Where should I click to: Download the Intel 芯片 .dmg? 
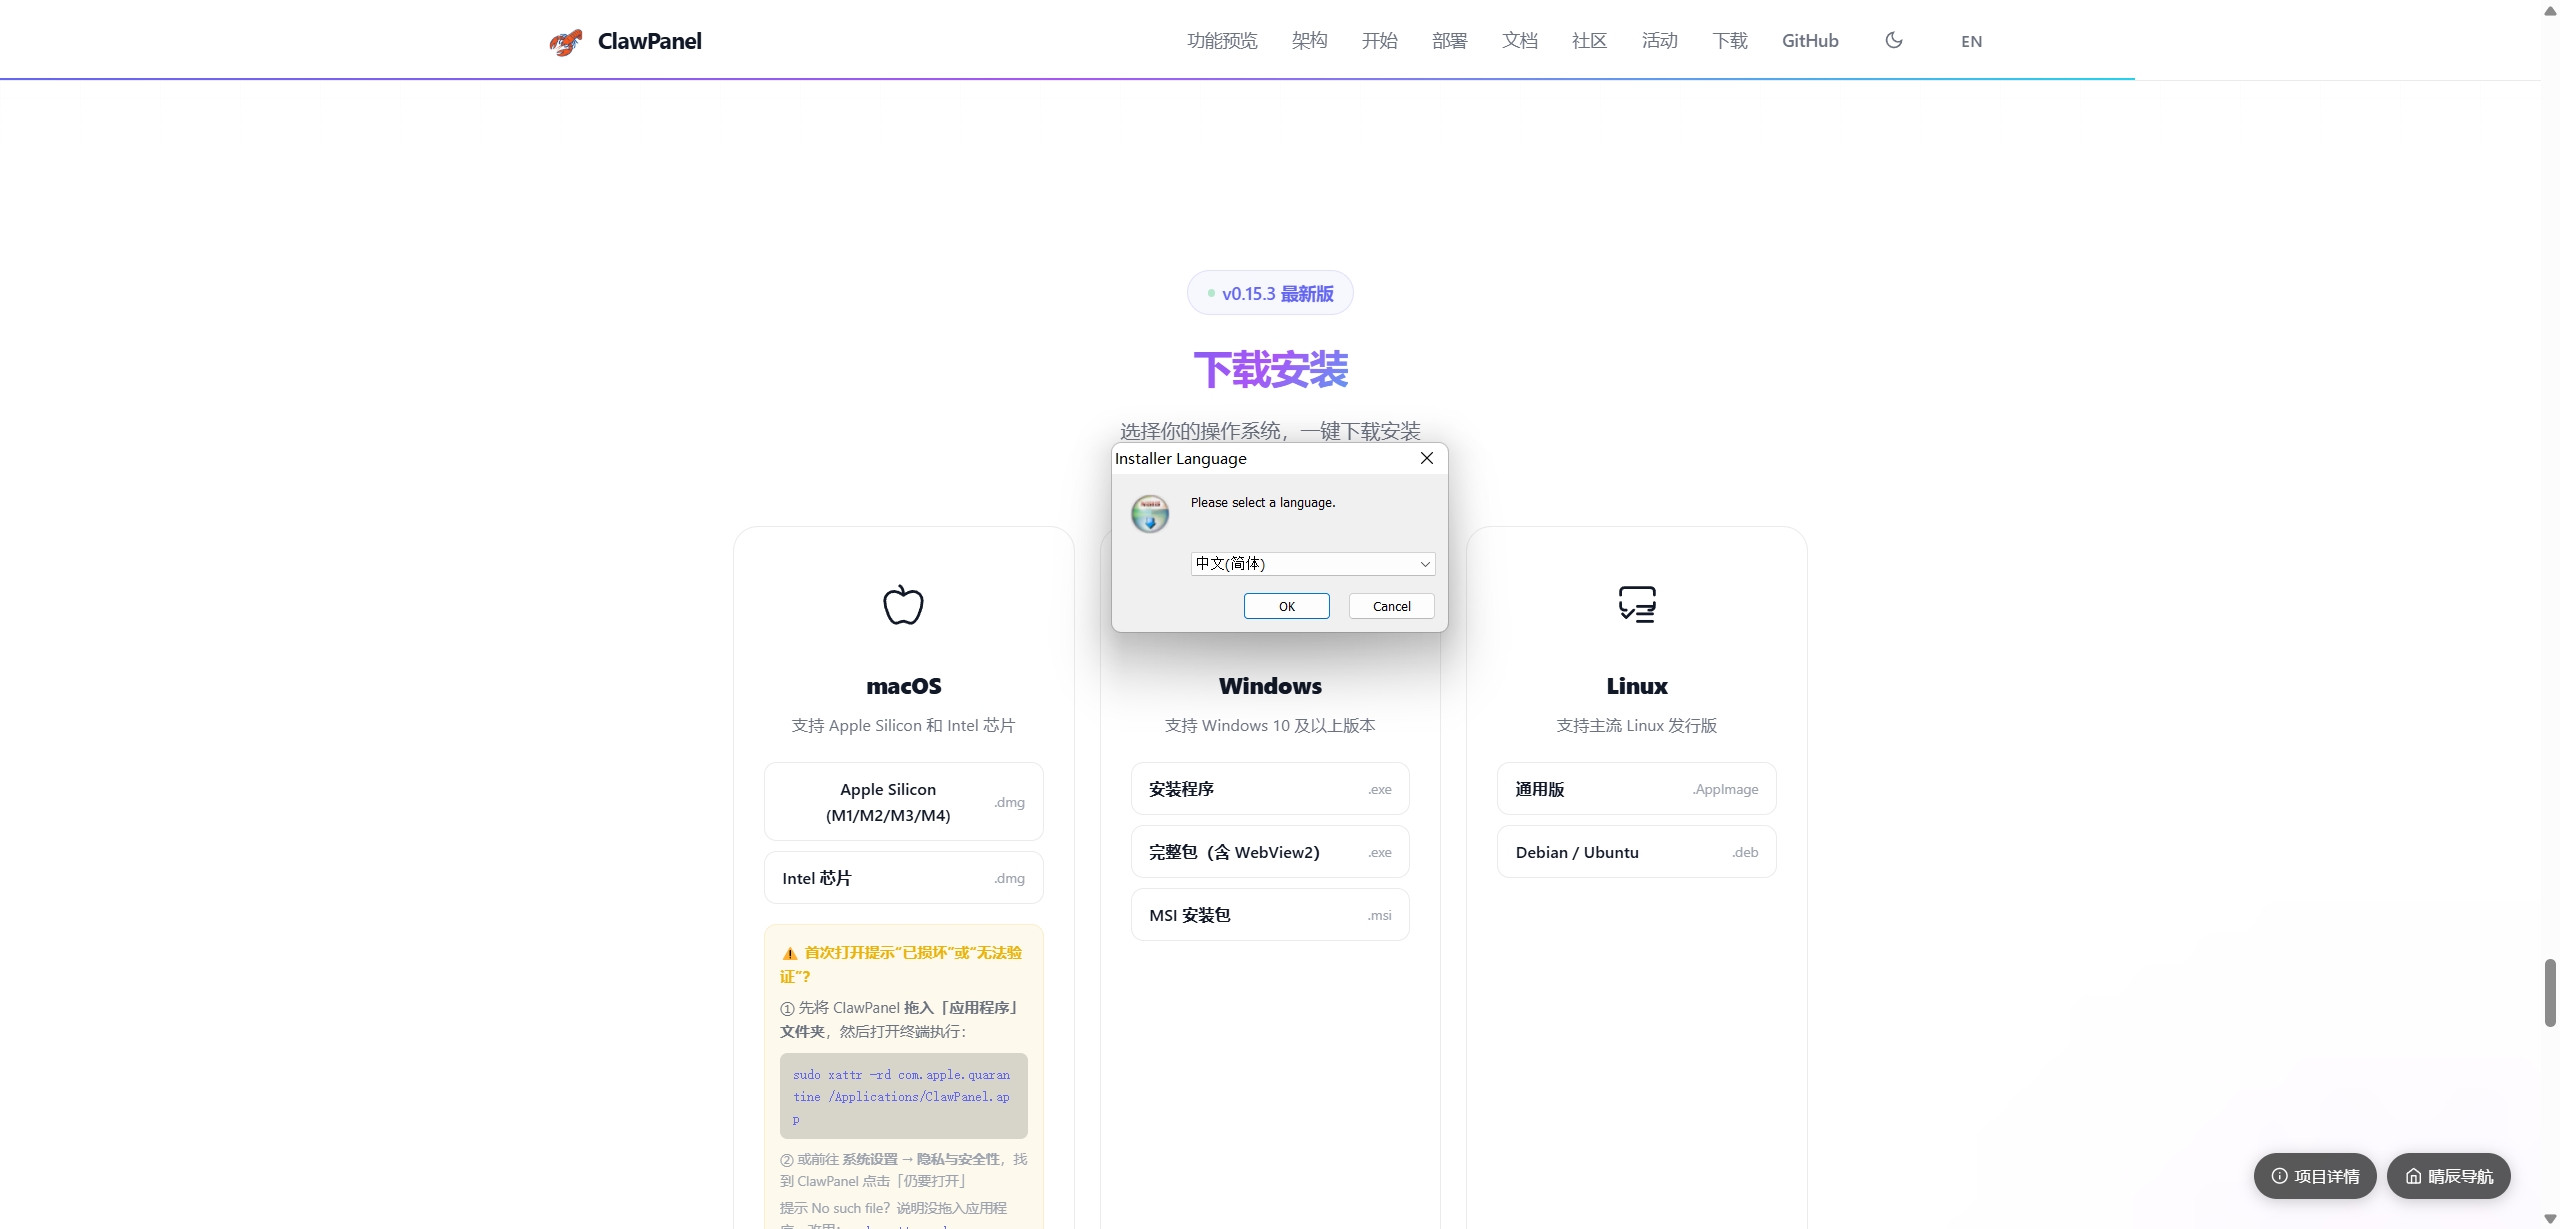(904, 878)
